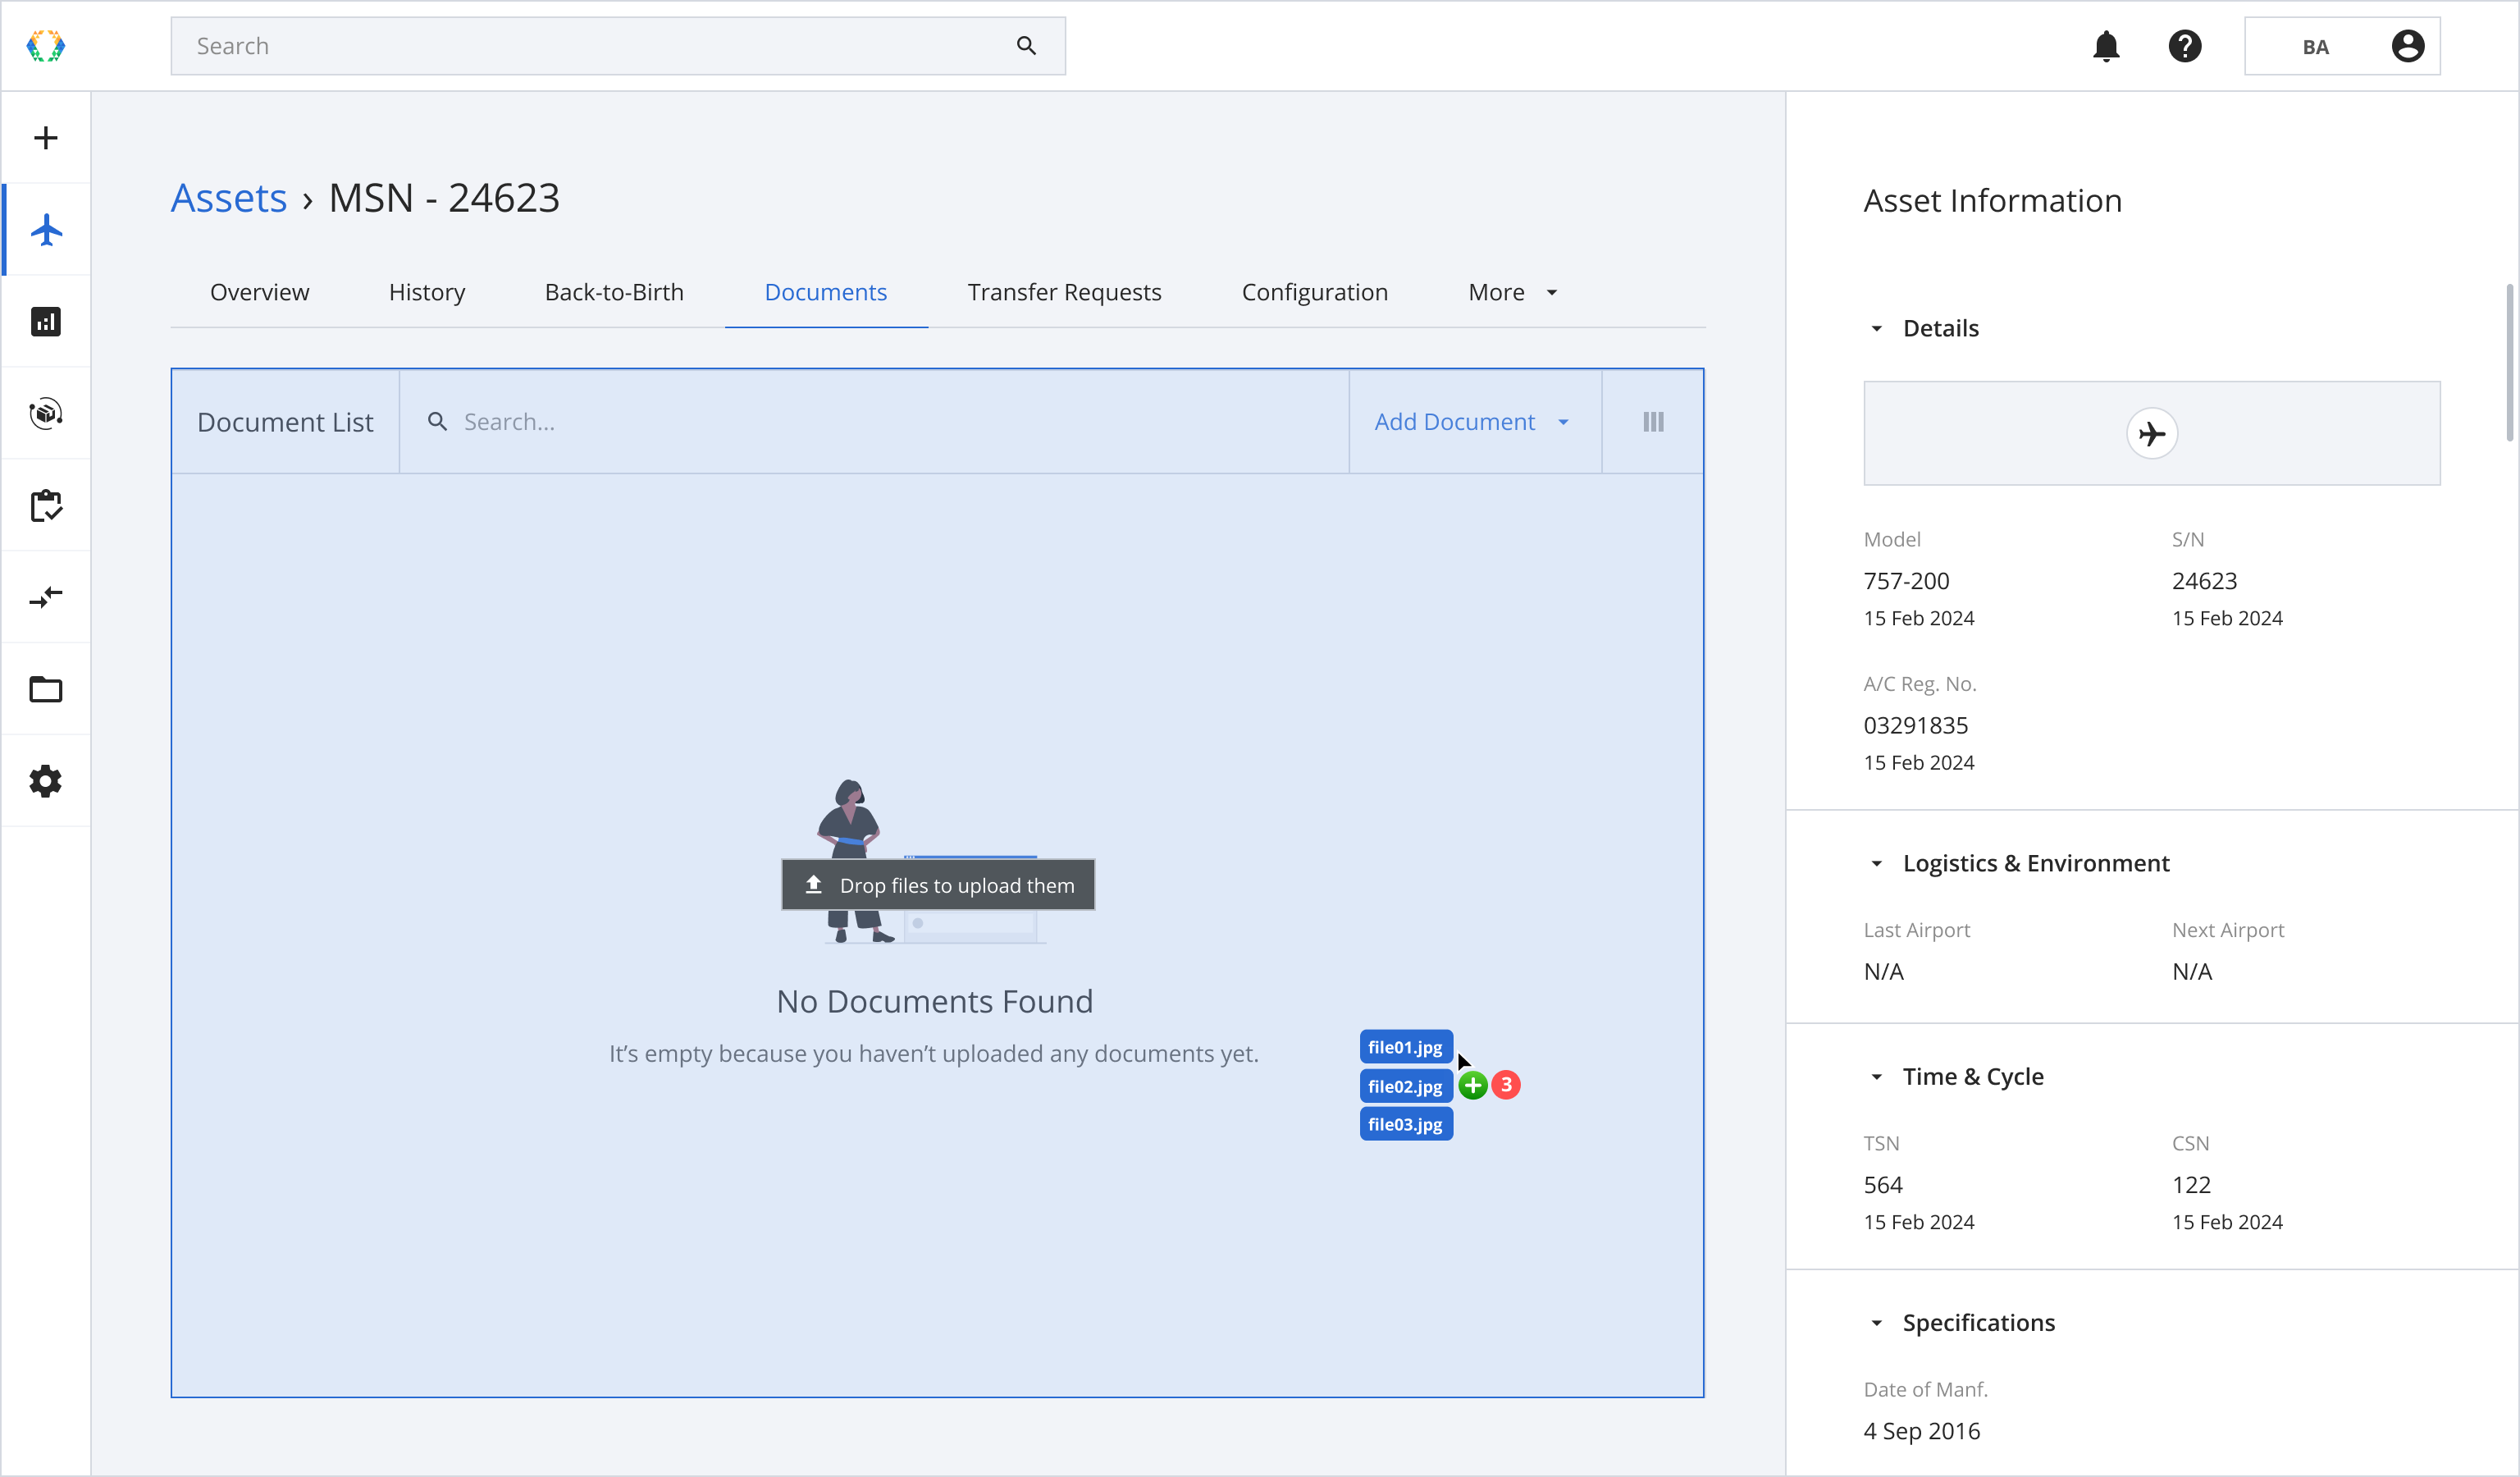
Task: Go to Assets breadcrumb link
Action: 229,198
